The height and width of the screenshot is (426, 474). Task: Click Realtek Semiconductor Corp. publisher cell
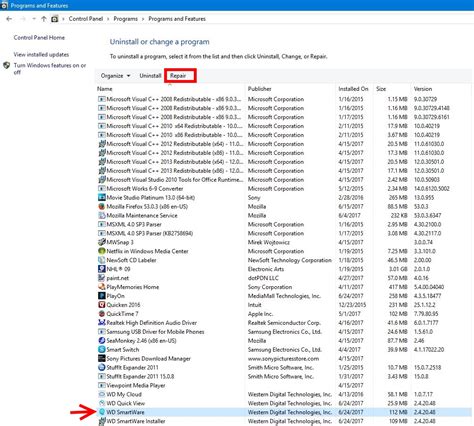tap(284, 323)
